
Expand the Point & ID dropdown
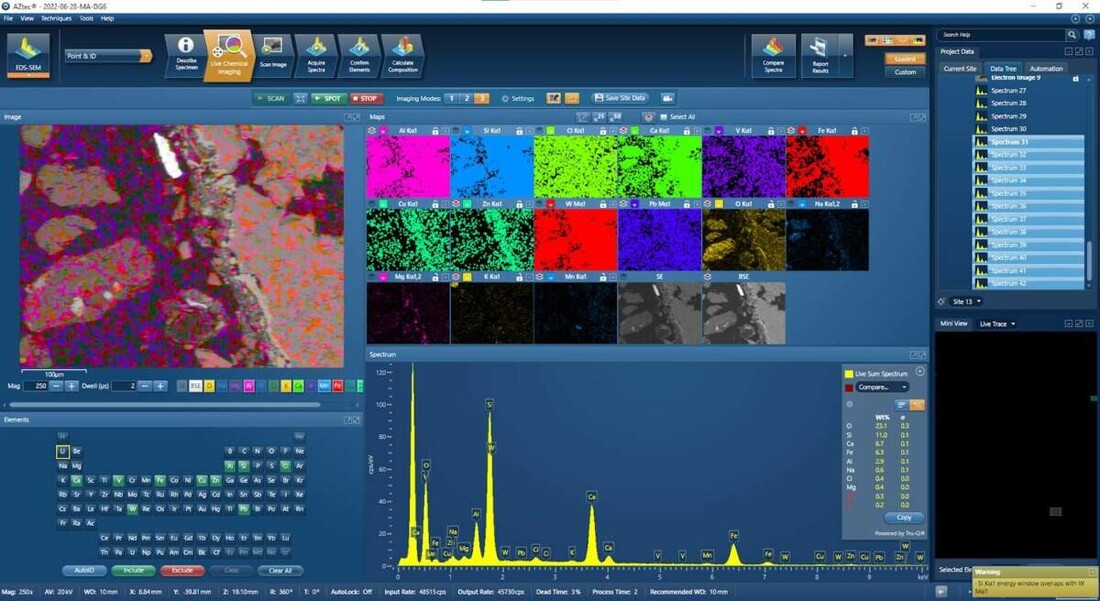tap(145, 56)
